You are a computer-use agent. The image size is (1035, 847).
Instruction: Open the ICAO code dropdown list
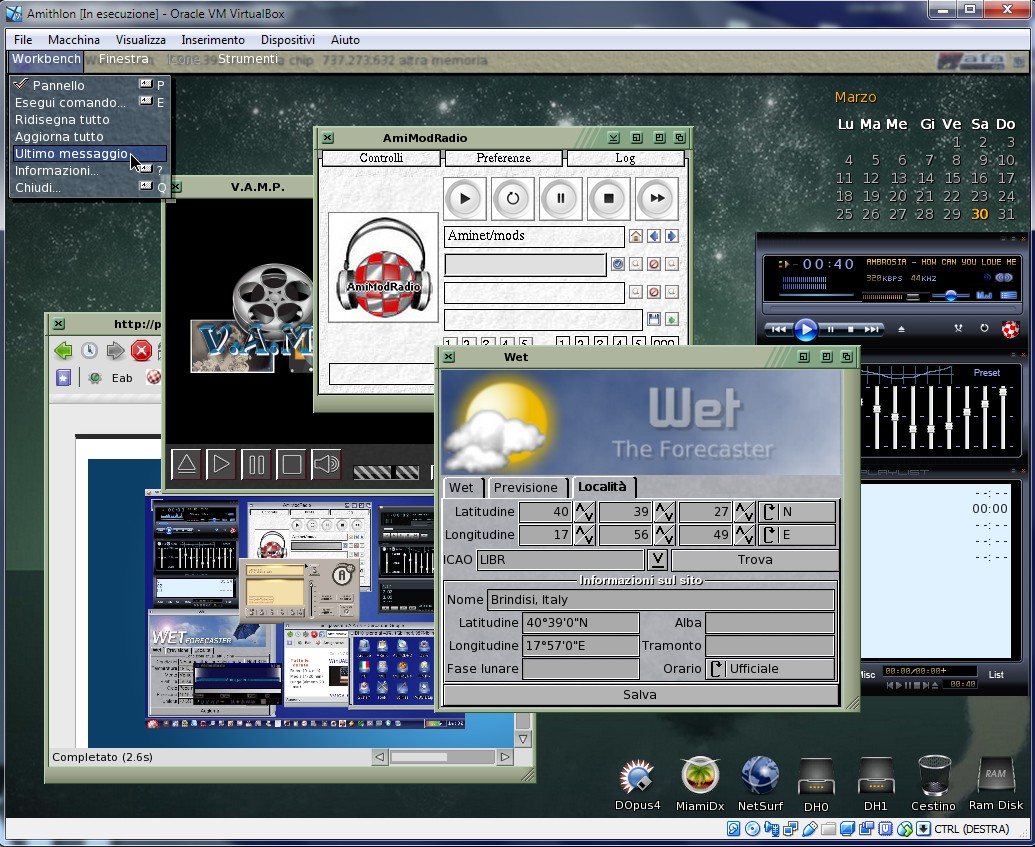[657, 560]
